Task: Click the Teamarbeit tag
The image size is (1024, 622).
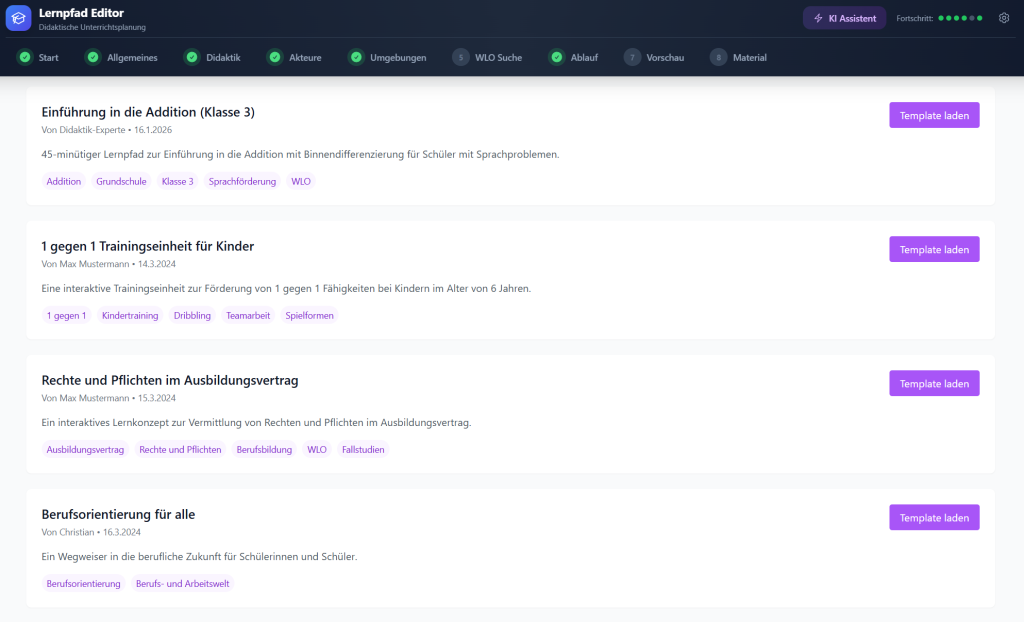Action: pos(248,315)
